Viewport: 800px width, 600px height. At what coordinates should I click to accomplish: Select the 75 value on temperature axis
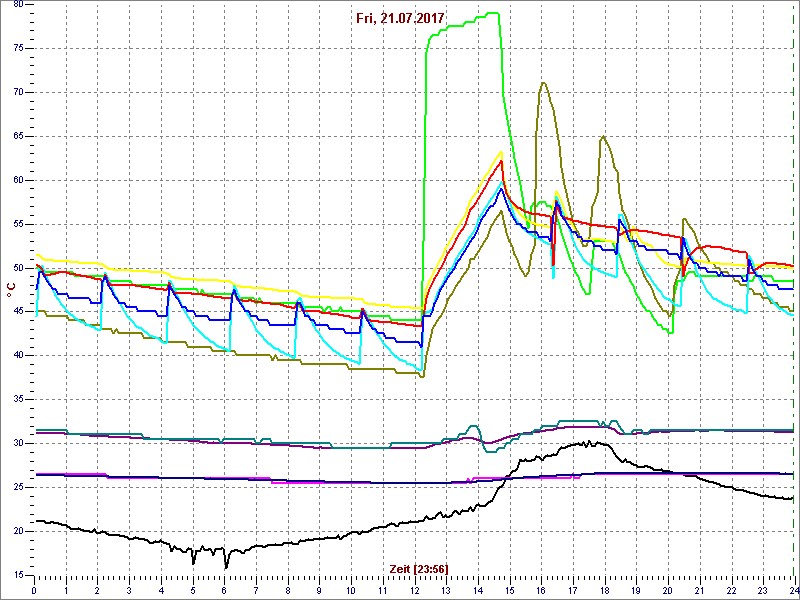(x=19, y=48)
